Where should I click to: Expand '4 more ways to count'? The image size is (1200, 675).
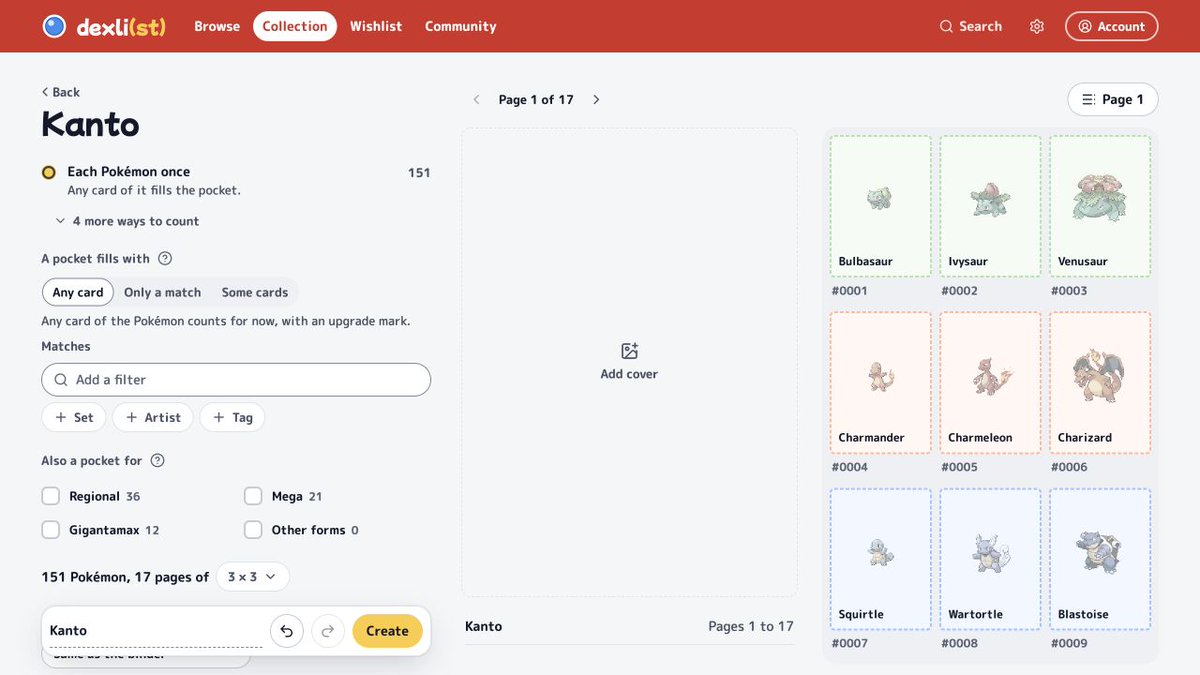[x=127, y=221]
